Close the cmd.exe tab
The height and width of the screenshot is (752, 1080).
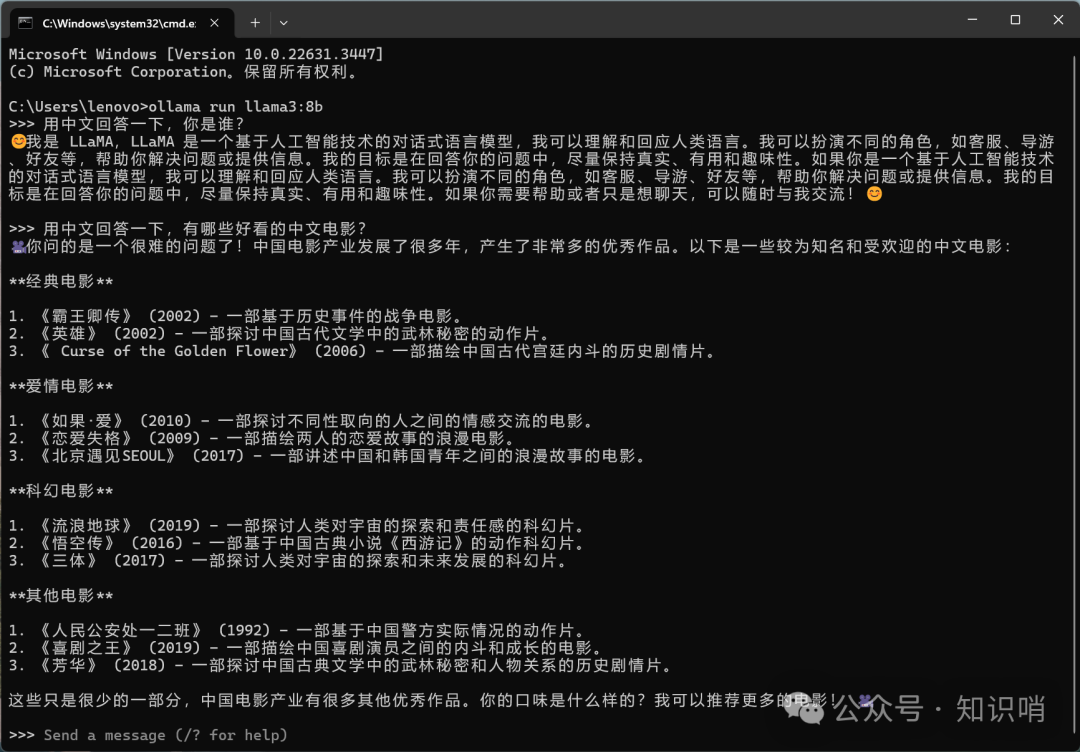214,23
